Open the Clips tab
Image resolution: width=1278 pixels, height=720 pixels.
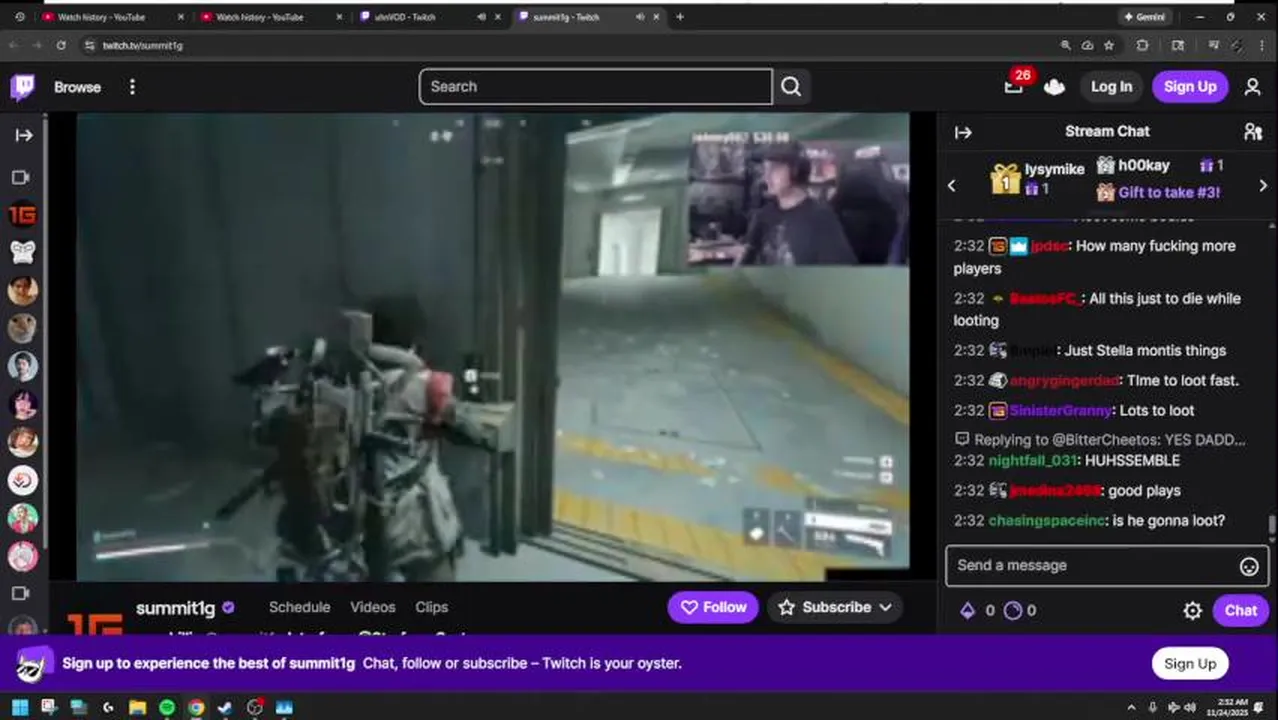(x=431, y=607)
